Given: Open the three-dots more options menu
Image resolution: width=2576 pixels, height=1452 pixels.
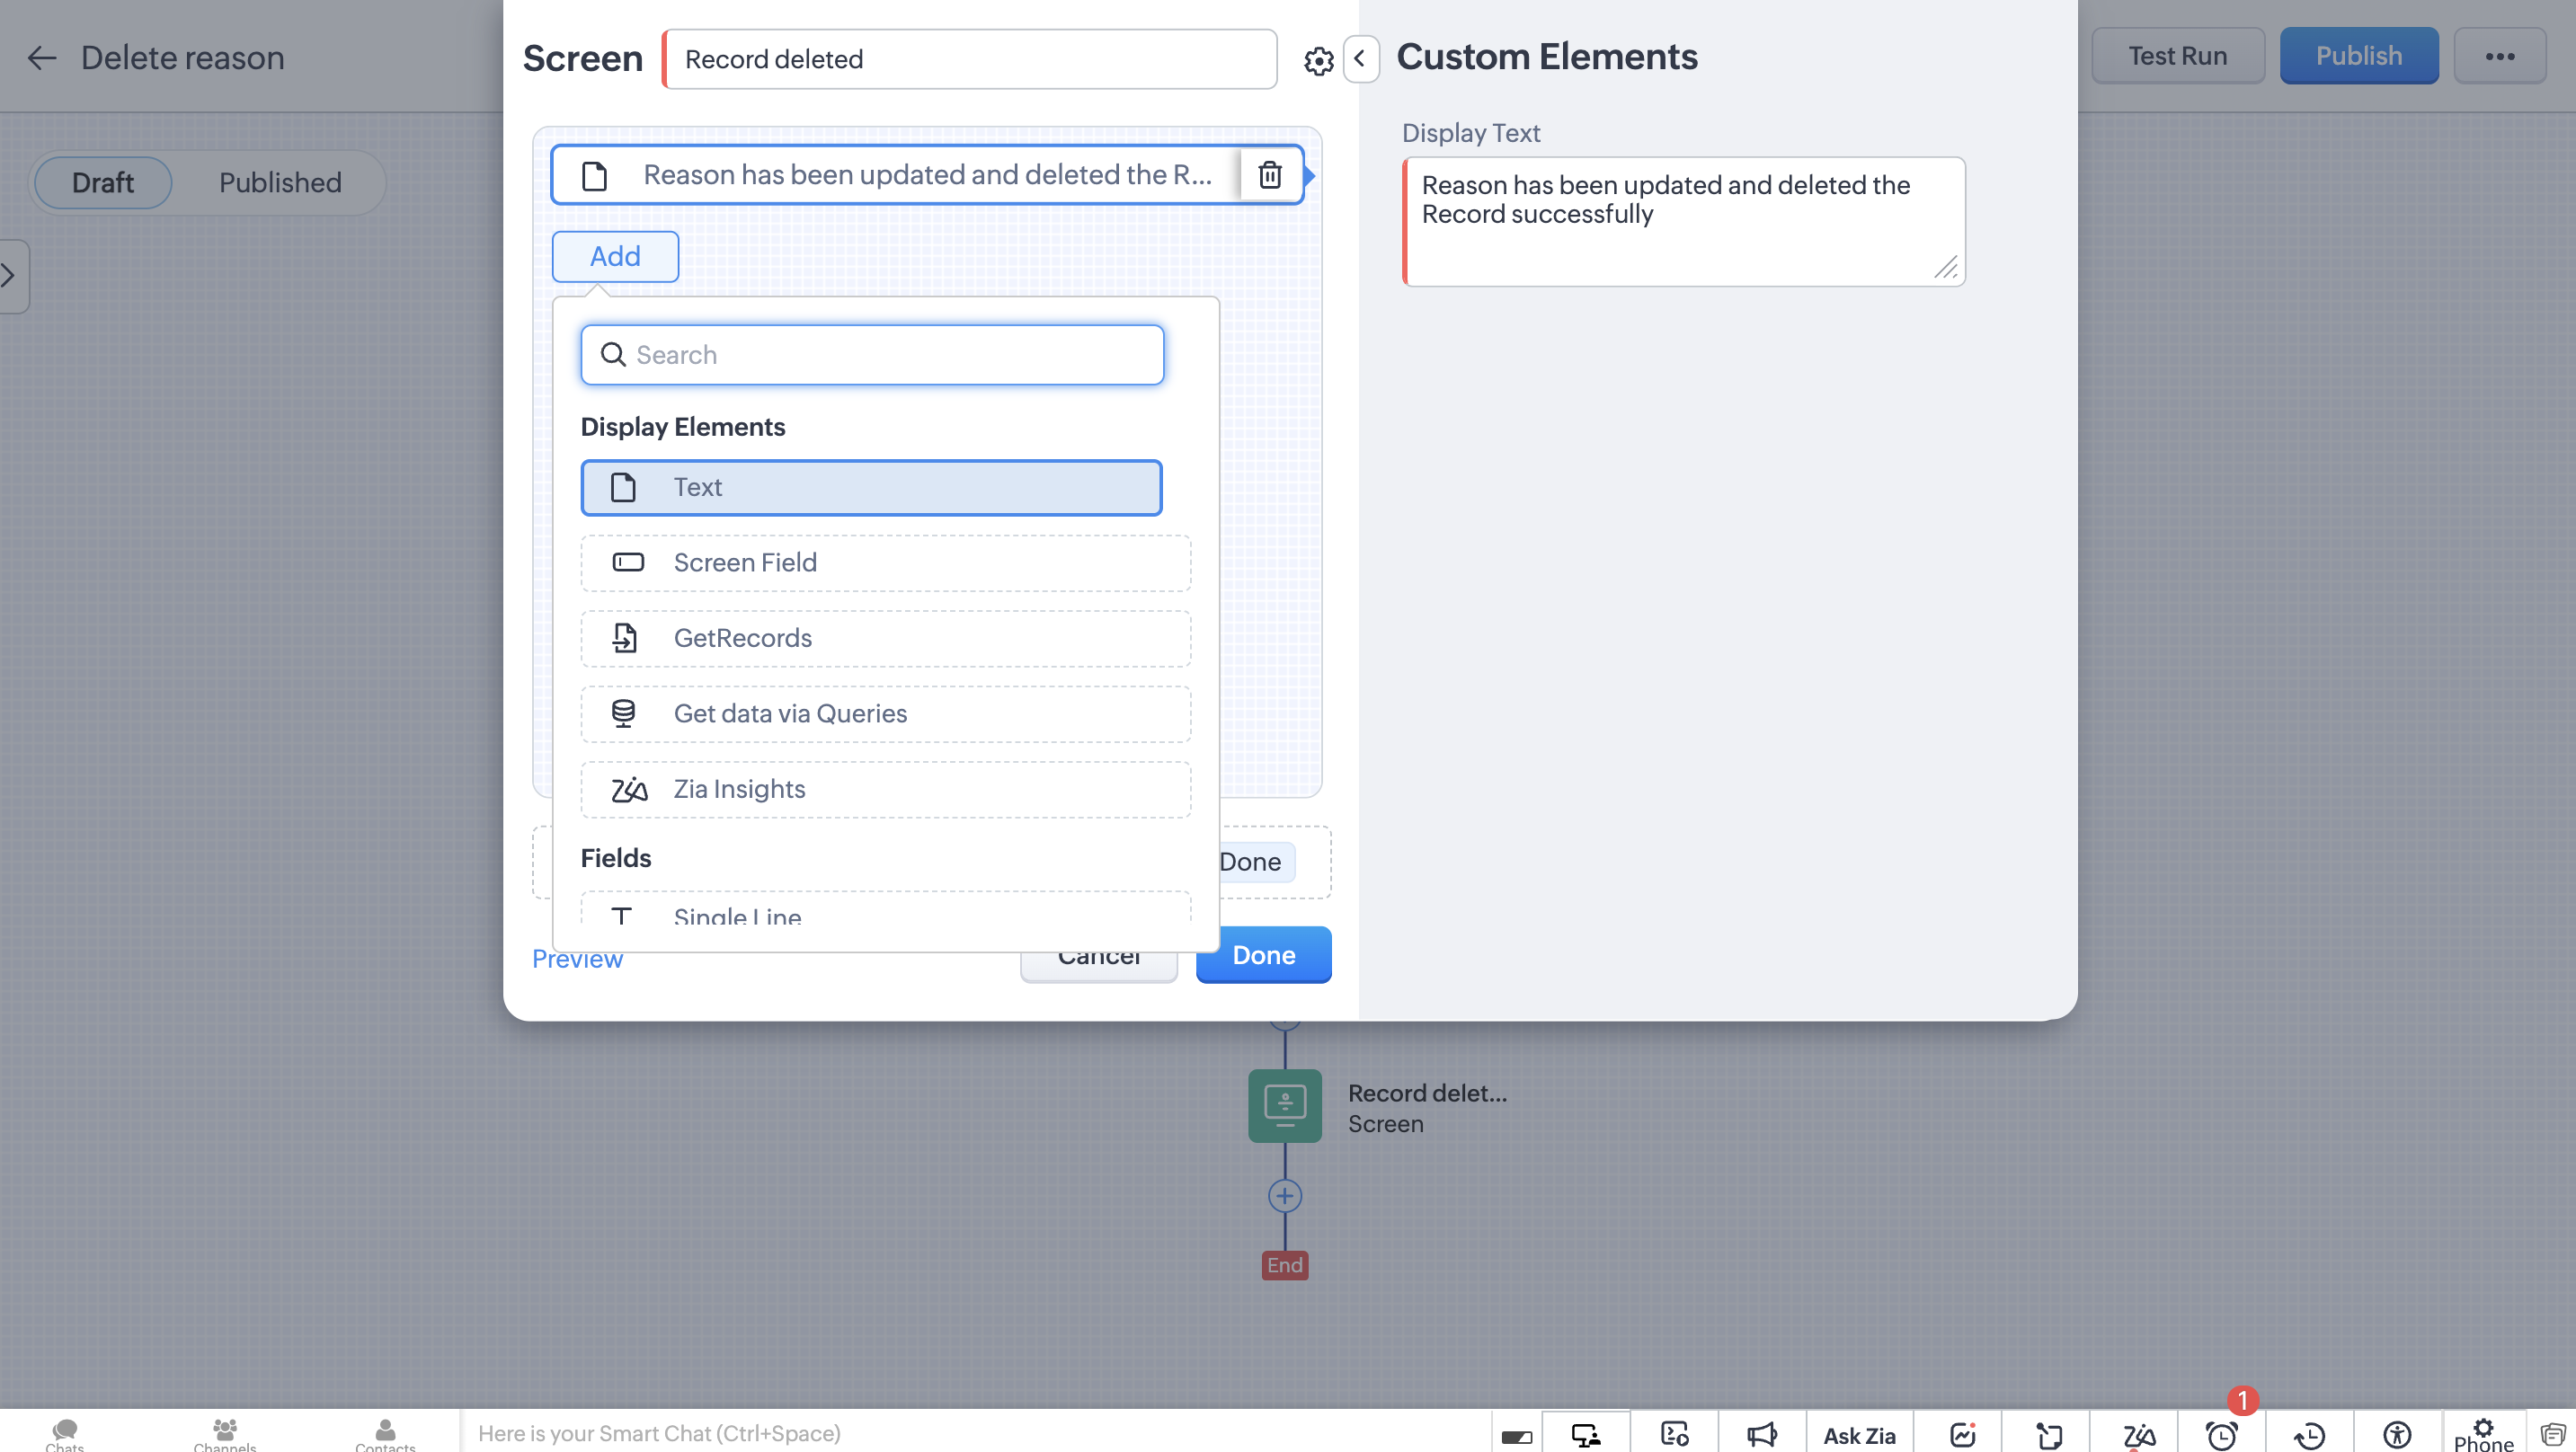Looking at the screenshot, I should [2499, 56].
